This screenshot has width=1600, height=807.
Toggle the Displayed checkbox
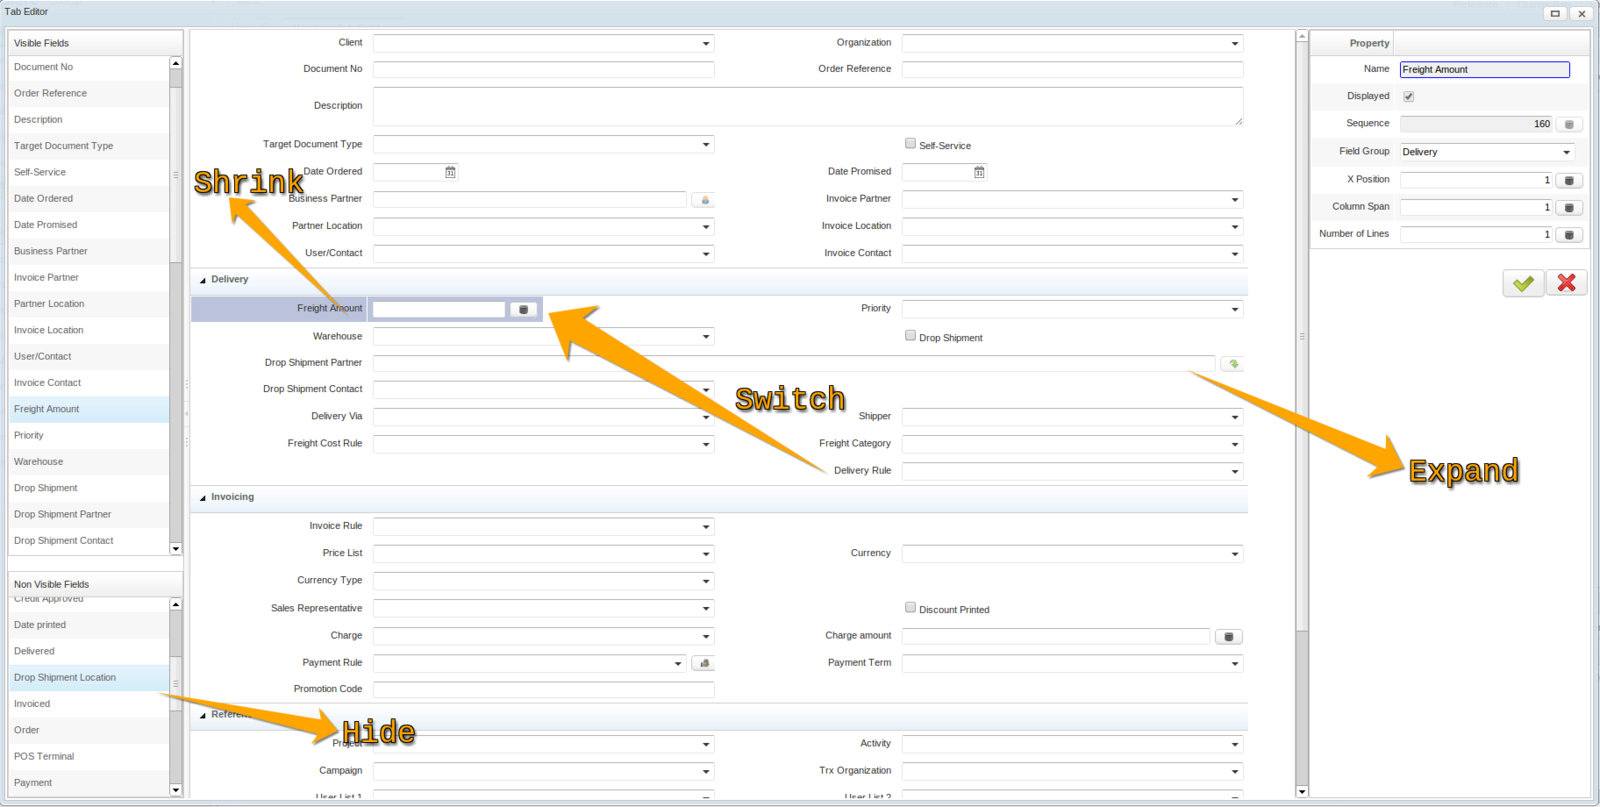pyautogui.click(x=1408, y=97)
